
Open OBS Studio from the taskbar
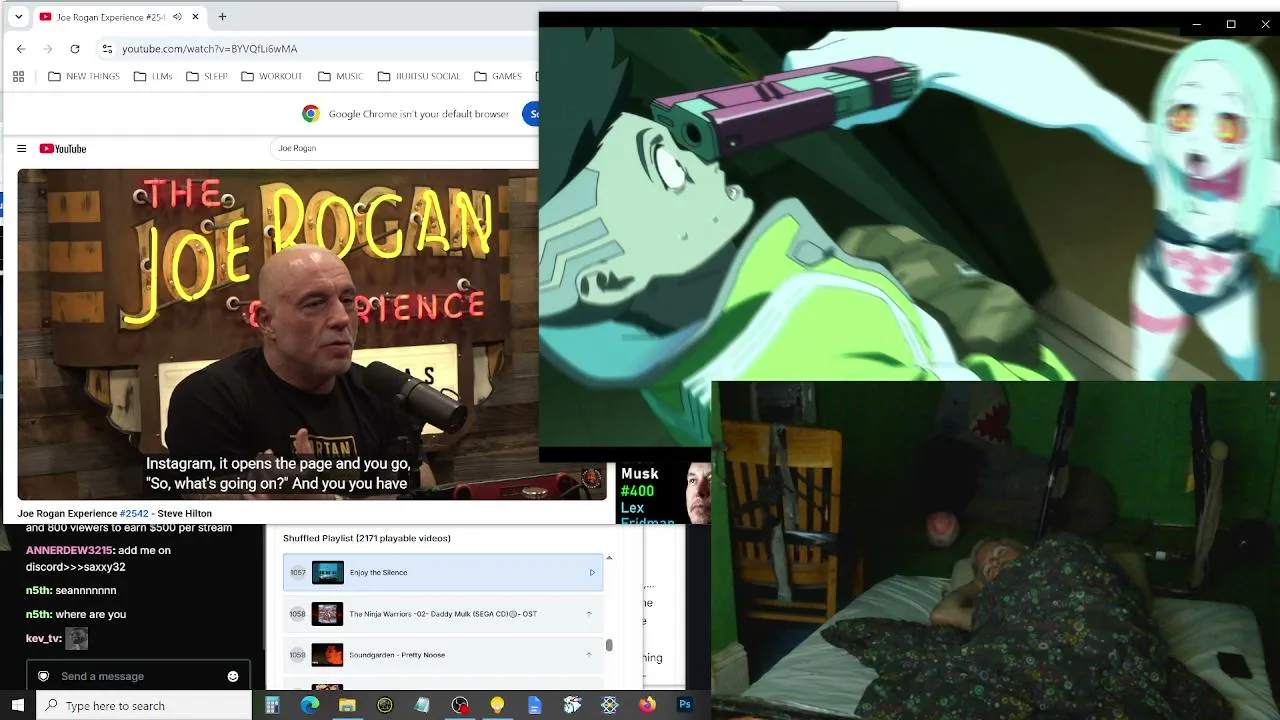460,705
